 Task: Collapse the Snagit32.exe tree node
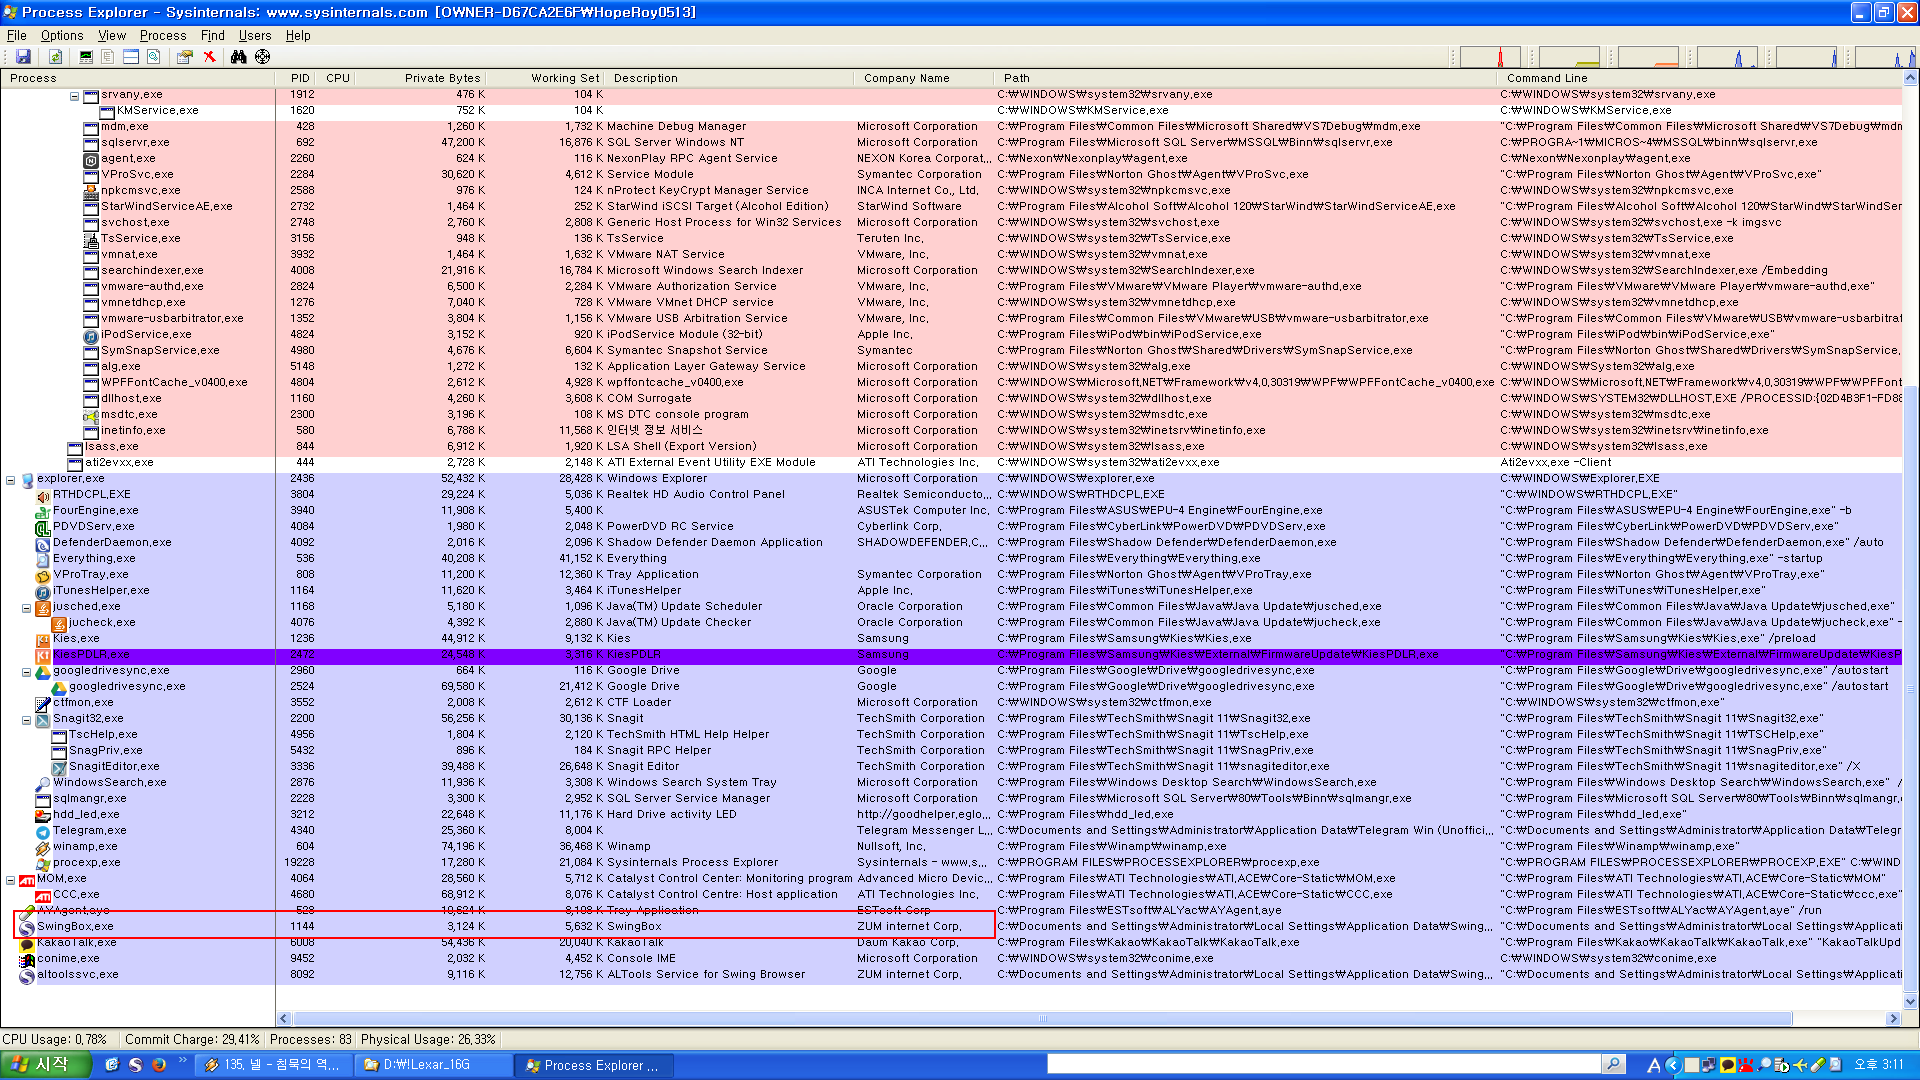27,720
